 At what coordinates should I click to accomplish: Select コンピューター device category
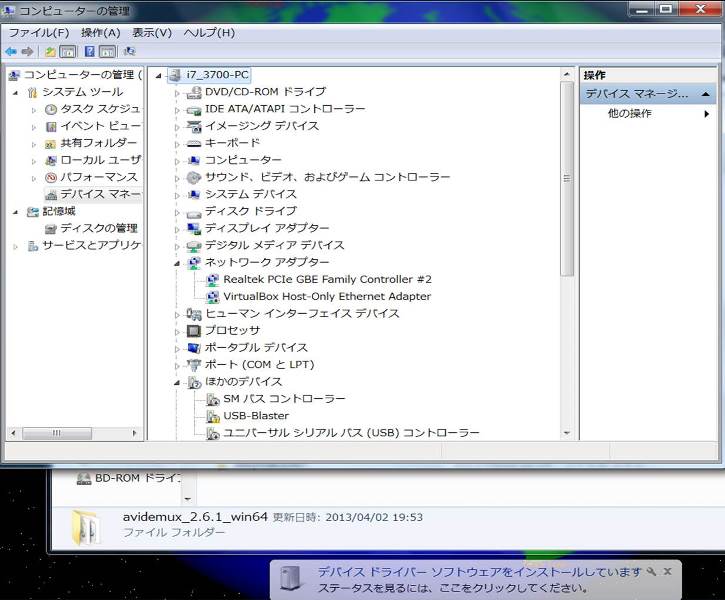pyautogui.click(x=243, y=160)
